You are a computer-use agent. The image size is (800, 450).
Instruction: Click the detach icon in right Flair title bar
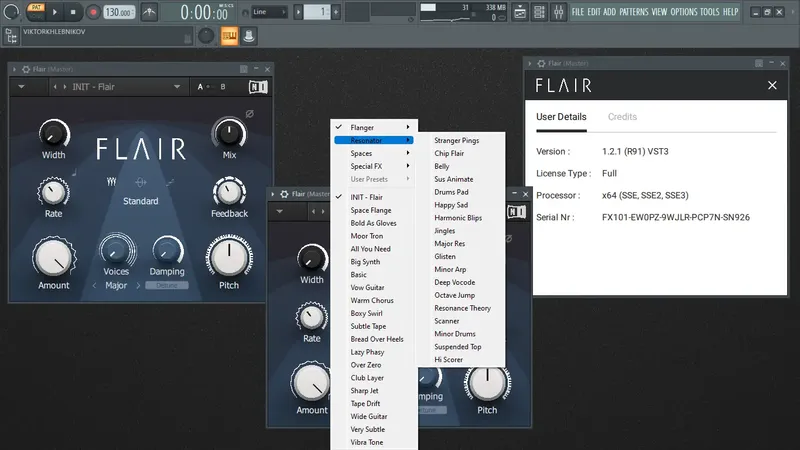759,63
